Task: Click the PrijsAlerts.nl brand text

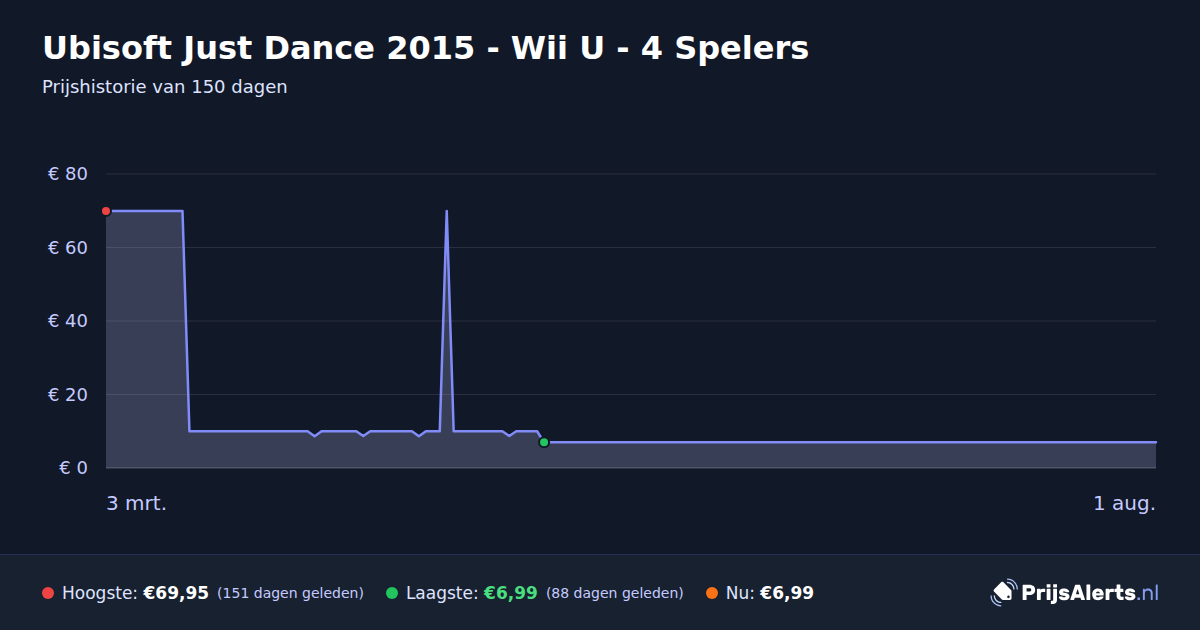Action: click(1090, 593)
